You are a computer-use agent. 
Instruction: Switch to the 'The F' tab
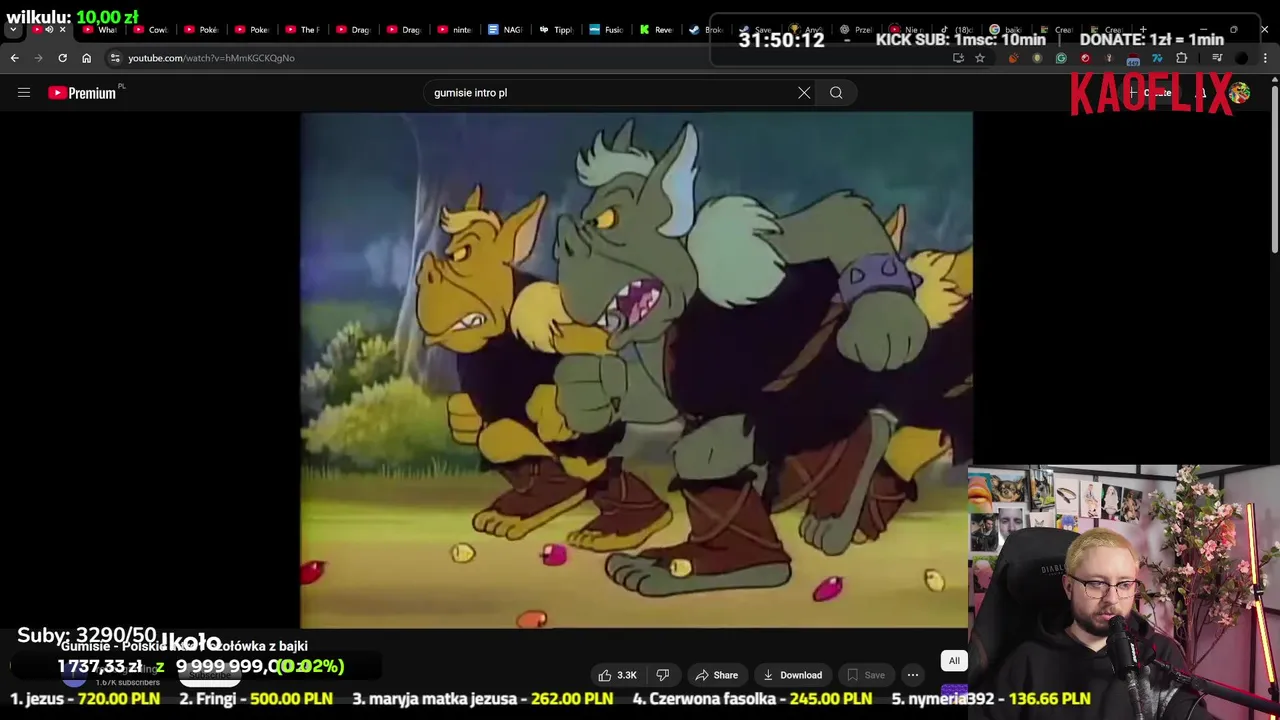303,30
